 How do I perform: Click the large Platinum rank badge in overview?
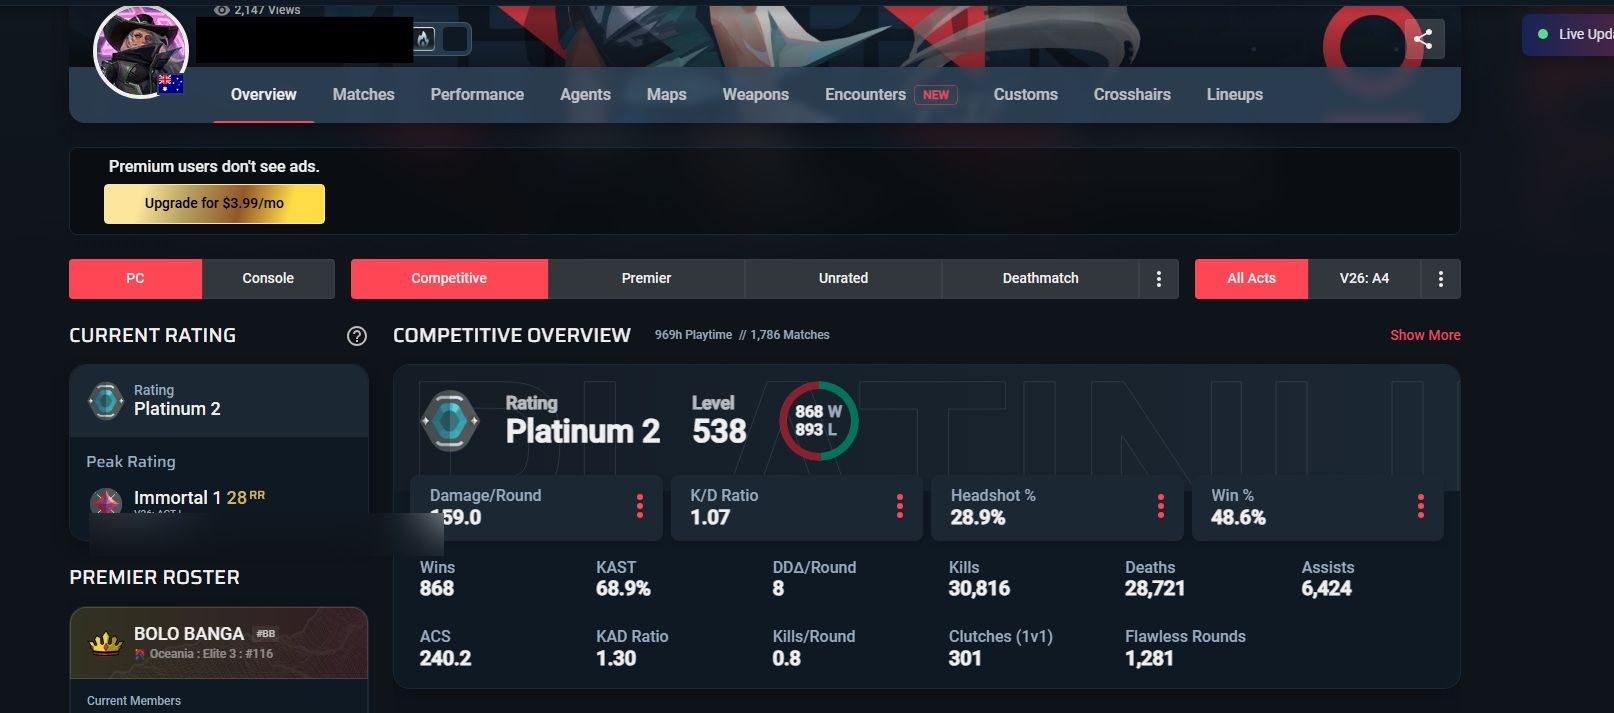tap(450, 421)
